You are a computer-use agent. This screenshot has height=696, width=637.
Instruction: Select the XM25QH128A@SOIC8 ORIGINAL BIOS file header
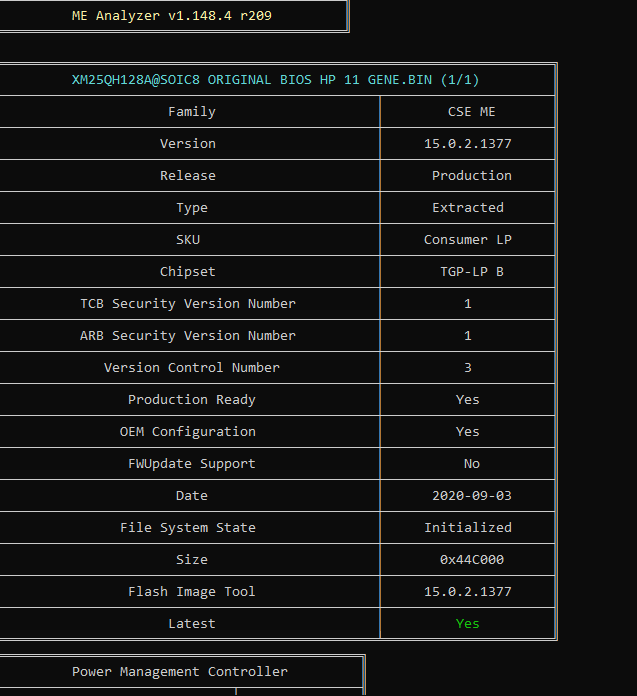(275, 80)
